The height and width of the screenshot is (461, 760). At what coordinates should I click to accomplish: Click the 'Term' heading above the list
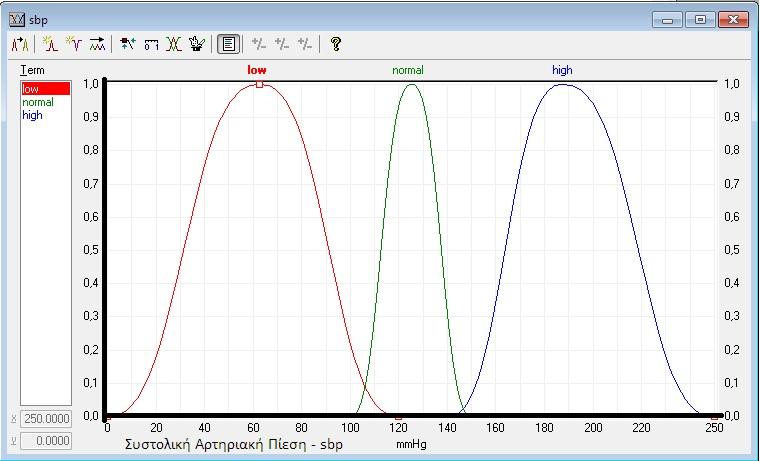32,70
